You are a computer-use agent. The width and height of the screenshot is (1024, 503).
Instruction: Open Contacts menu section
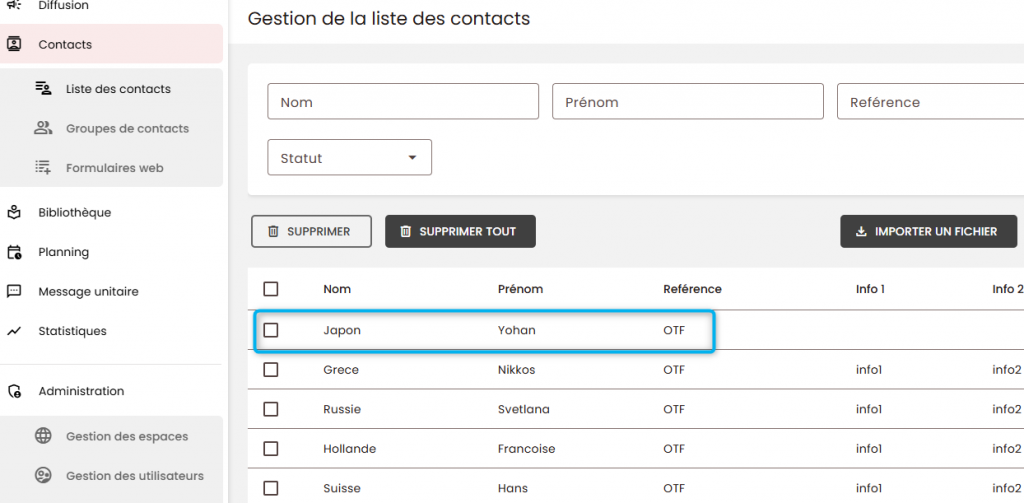coord(111,44)
